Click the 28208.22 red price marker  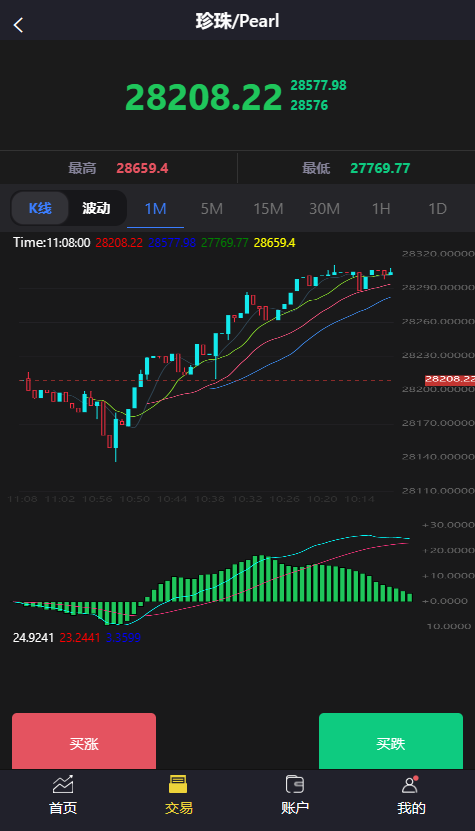pyautogui.click(x=450, y=379)
